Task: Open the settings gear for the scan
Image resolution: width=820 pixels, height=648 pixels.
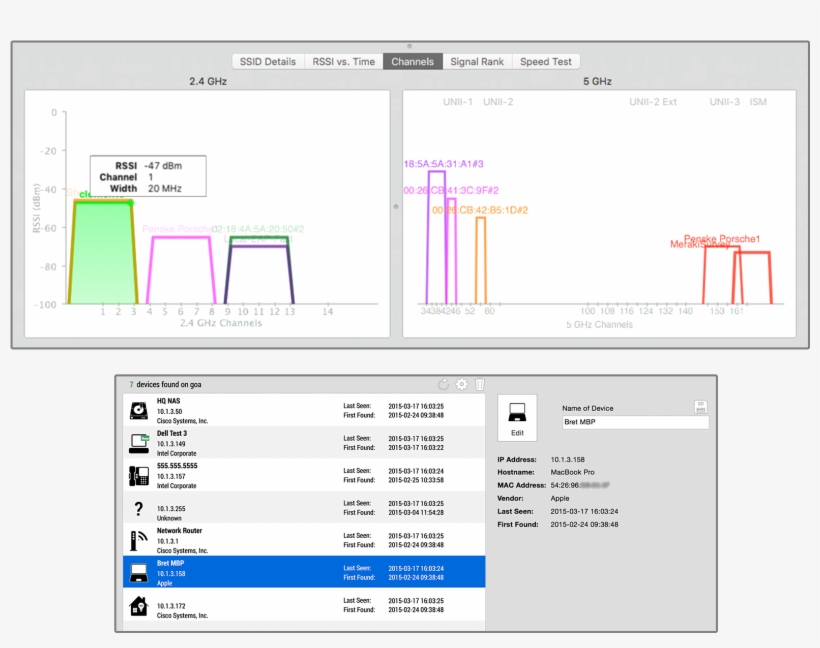Action: pyautogui.click(x=461, y=384)
